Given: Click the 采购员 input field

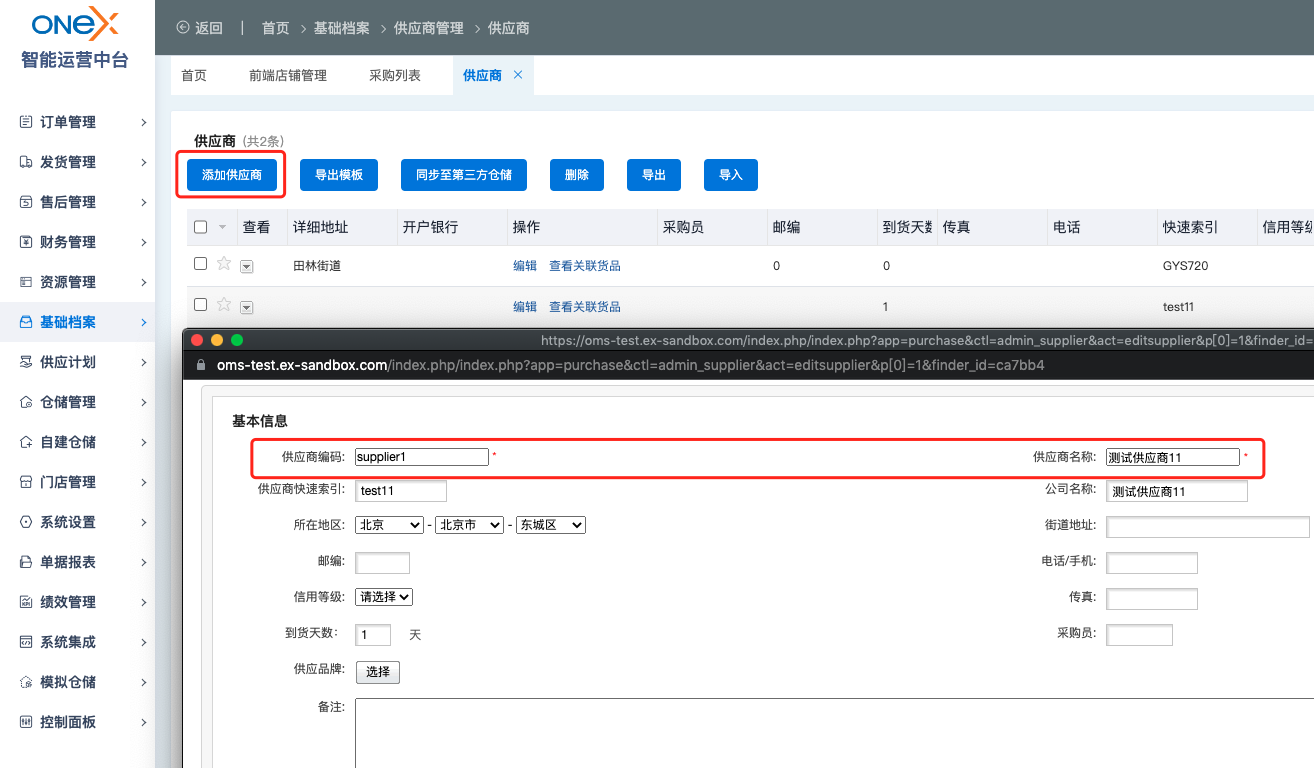Looking at the screenshot, I should [1140, 635].
